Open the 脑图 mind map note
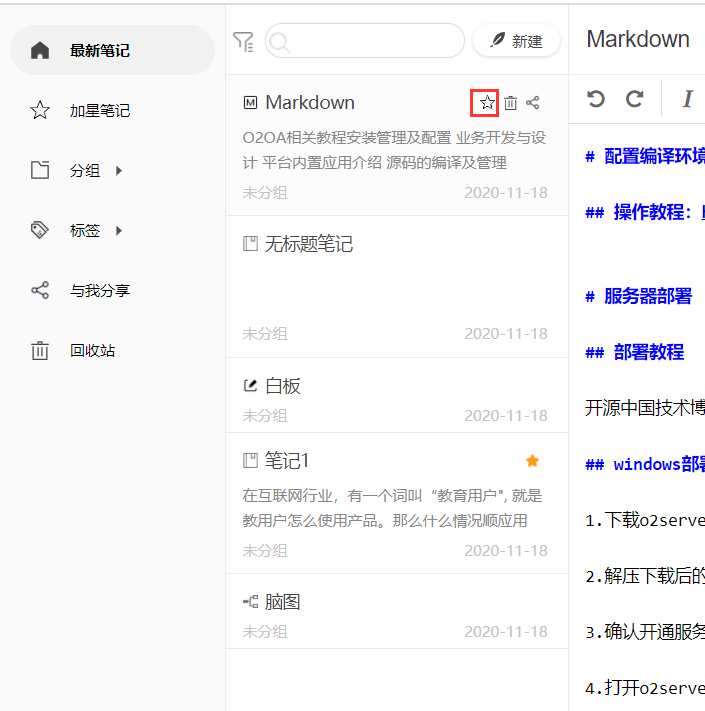The image size is (705, 711). pyautogui.click(x=282, y=602)
